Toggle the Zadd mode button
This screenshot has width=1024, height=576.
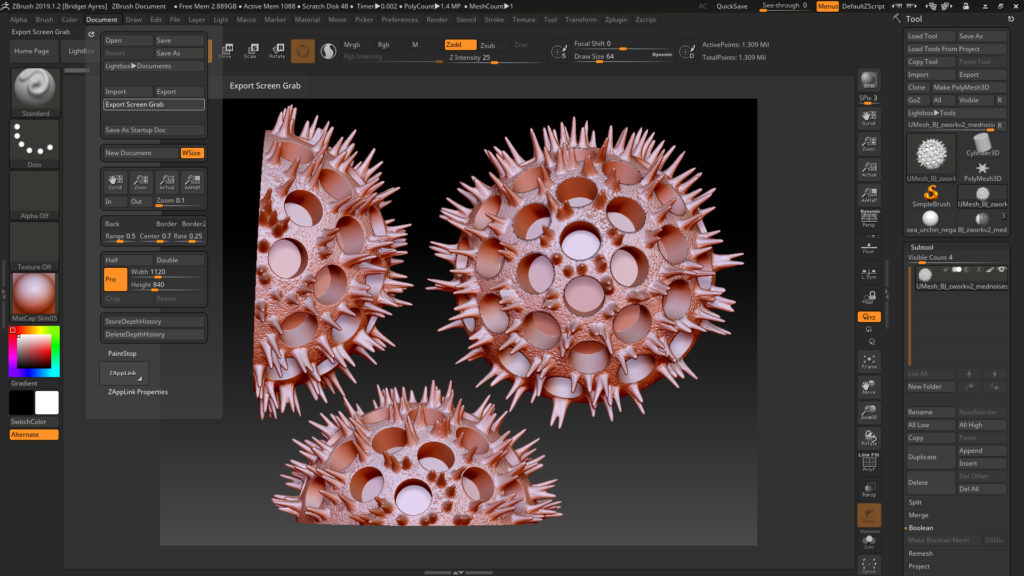pos(460,44)
